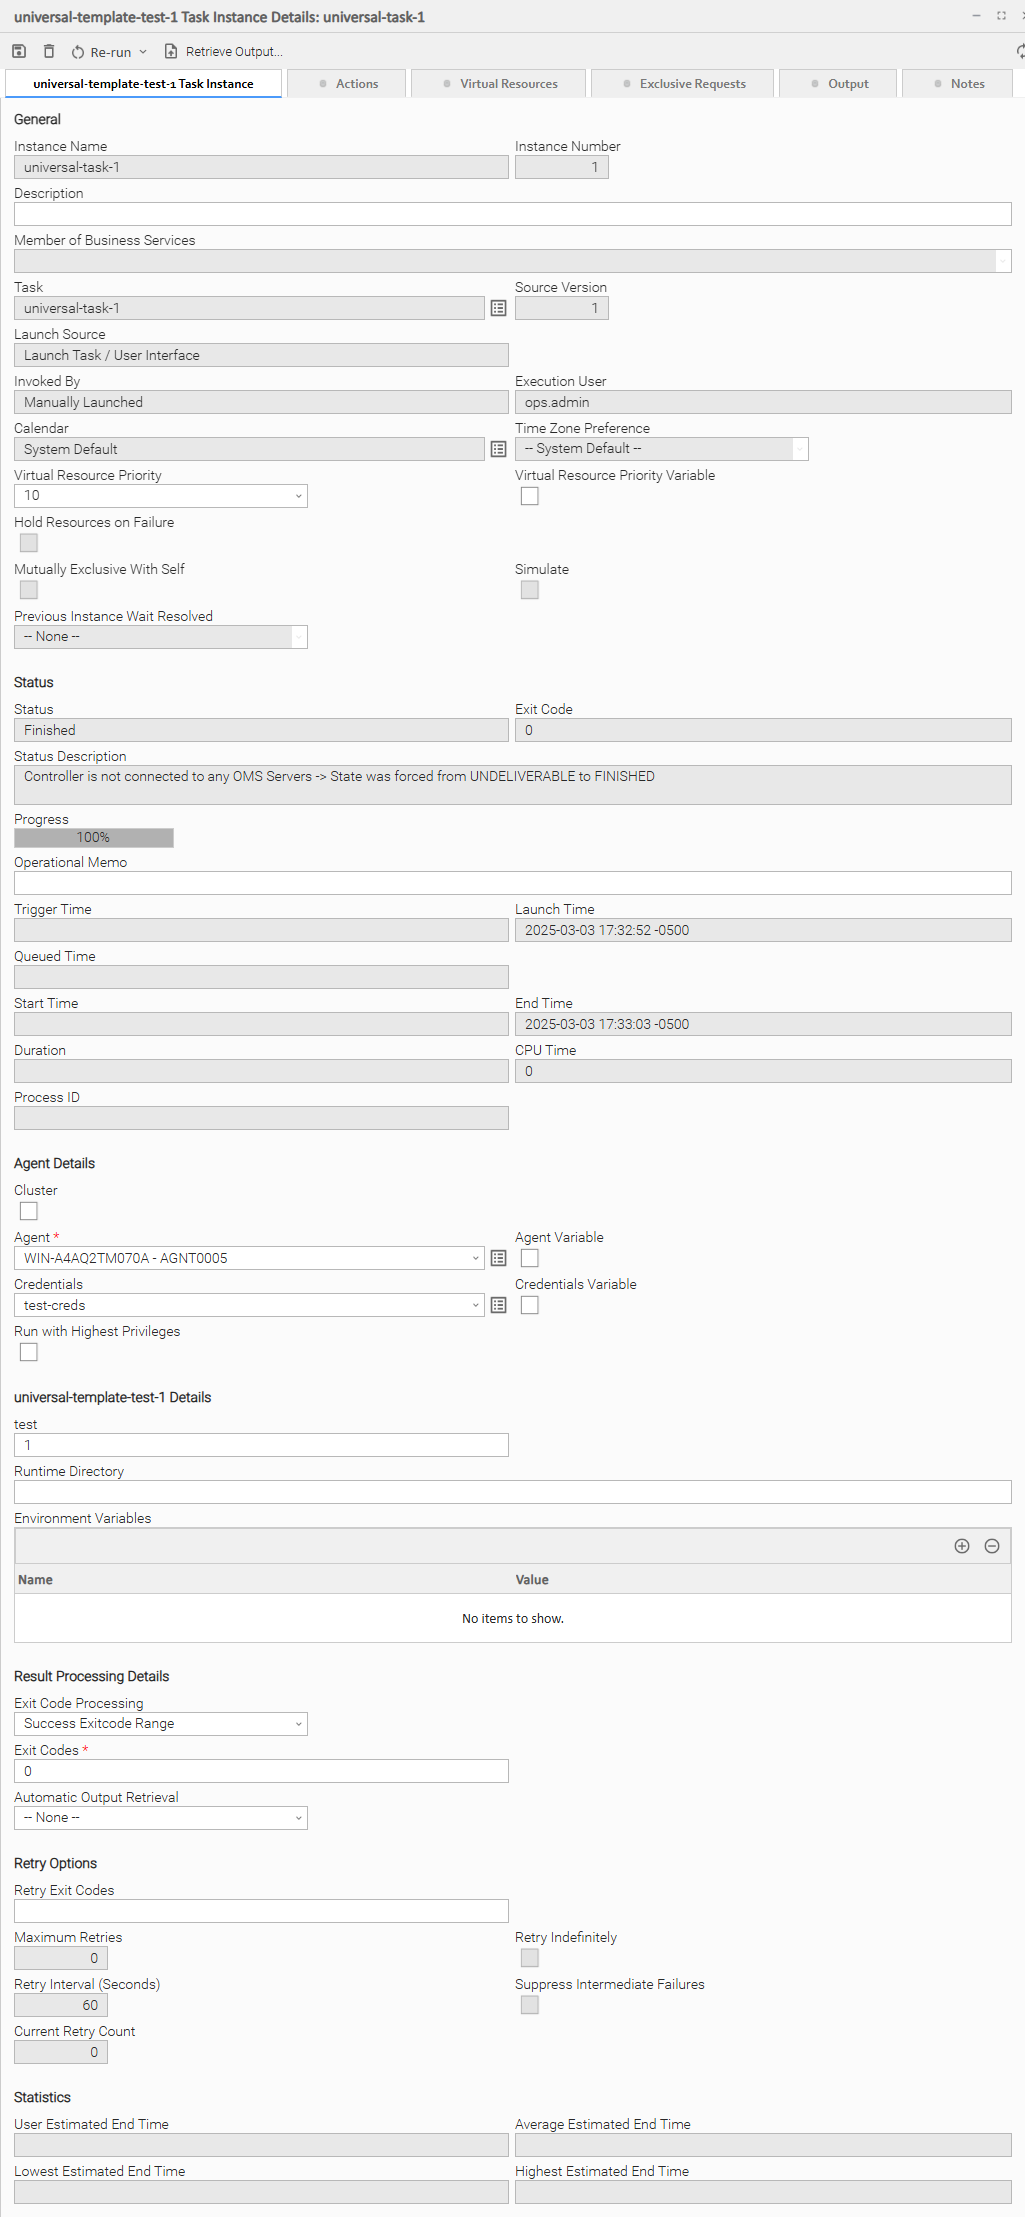The height and width of the screenshot is (2217, 1025).
Task: Click into the Operational Memo field
Action: 512,883
